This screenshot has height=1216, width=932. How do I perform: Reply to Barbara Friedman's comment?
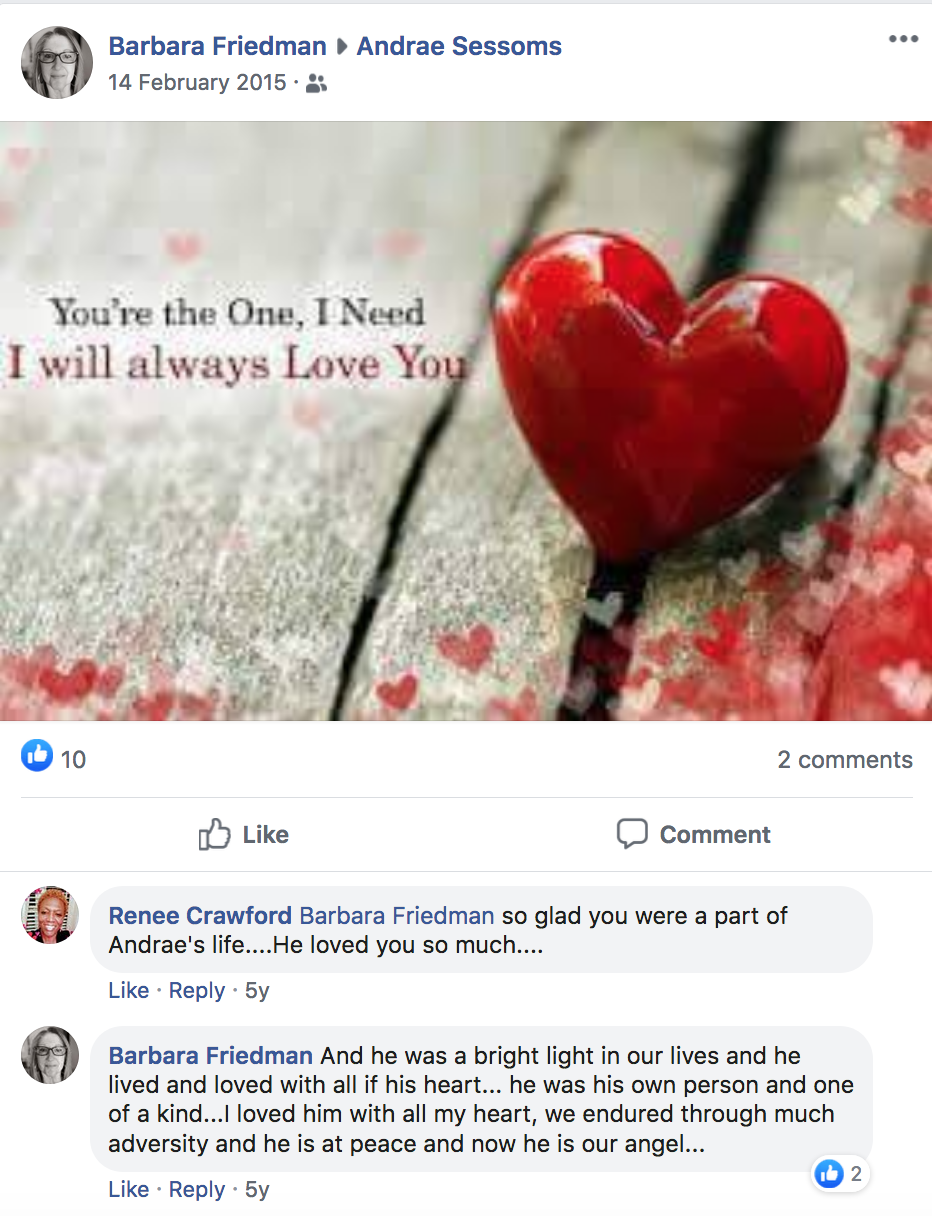tap(197, 1190)
